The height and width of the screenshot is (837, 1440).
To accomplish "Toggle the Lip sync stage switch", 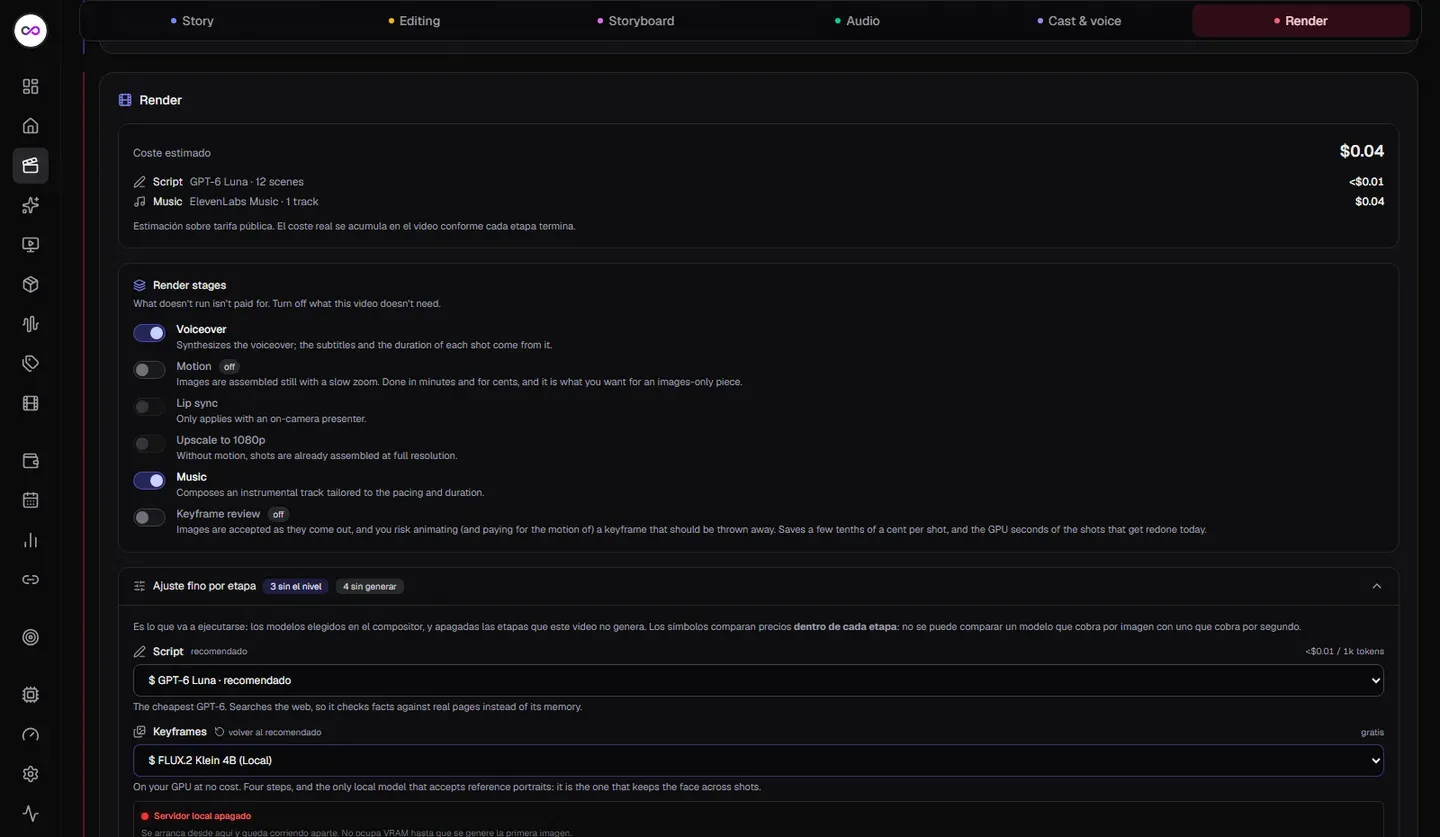I will (x=150, y=407).
